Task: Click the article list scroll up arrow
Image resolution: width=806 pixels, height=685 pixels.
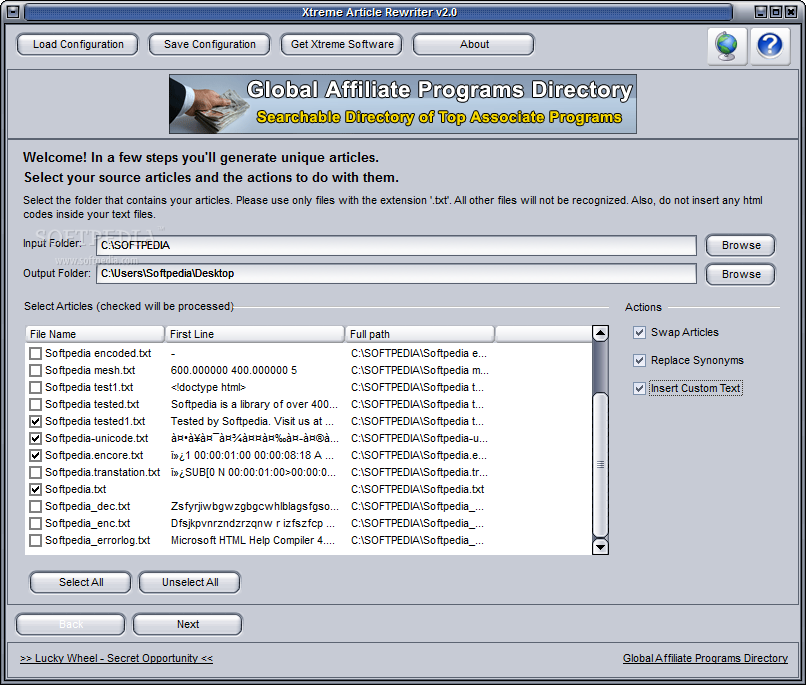Action: pyautogui.click(x=600, y=334)
